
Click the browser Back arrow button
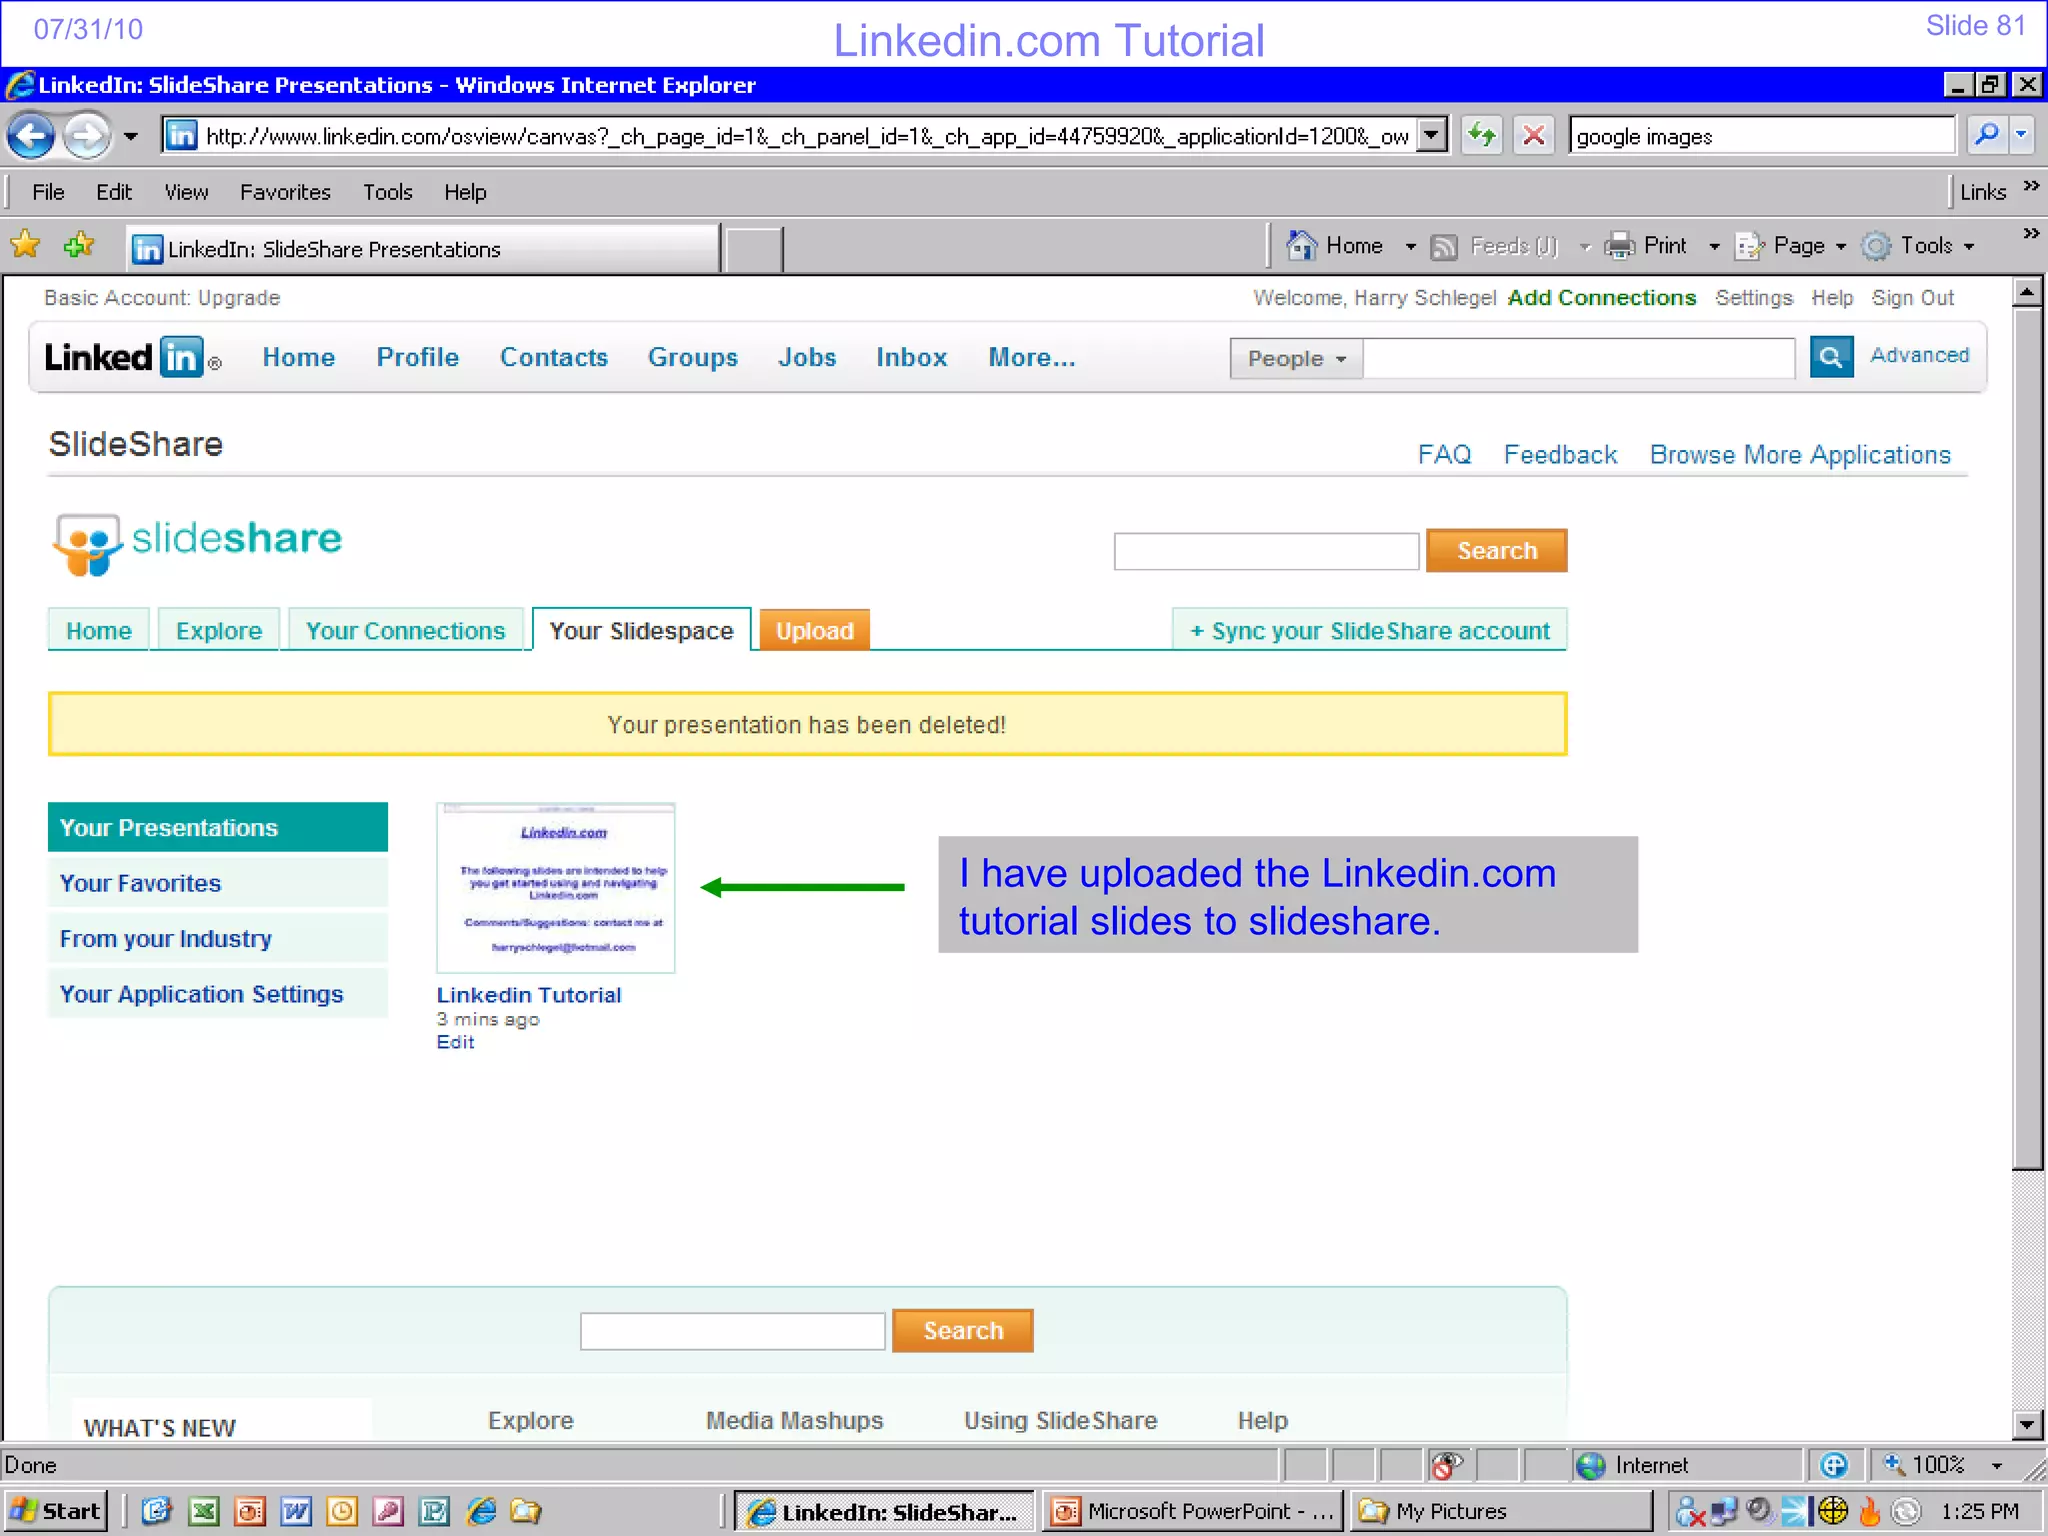click(30, 135)
